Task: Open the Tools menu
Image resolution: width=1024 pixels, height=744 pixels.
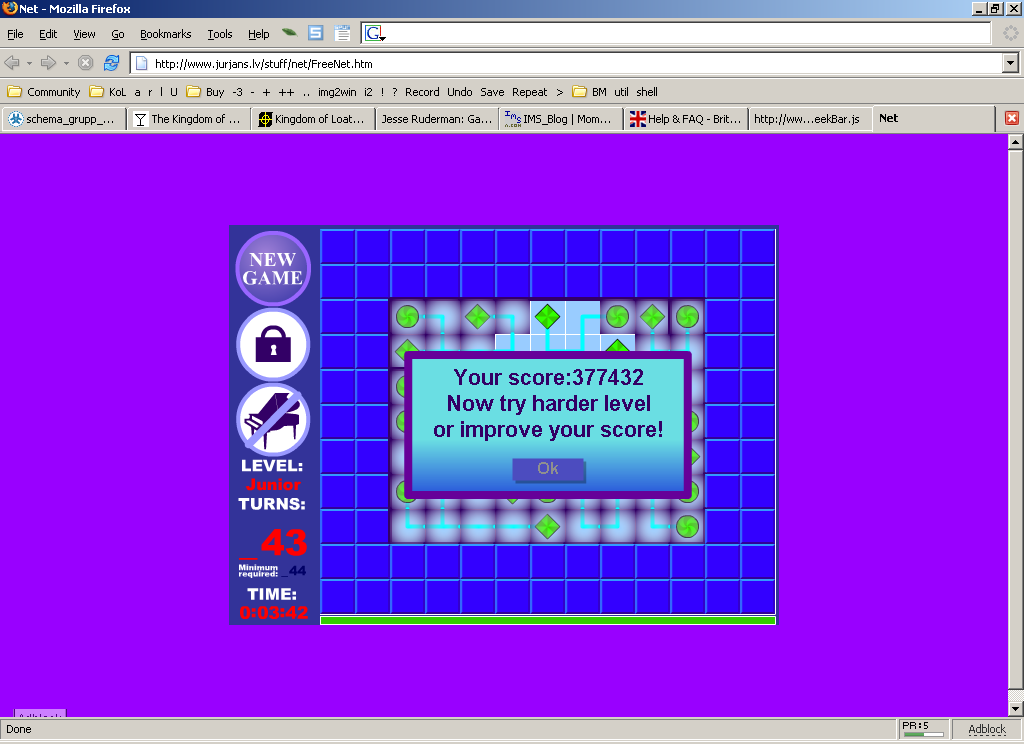Action: [x=220, y=34]
